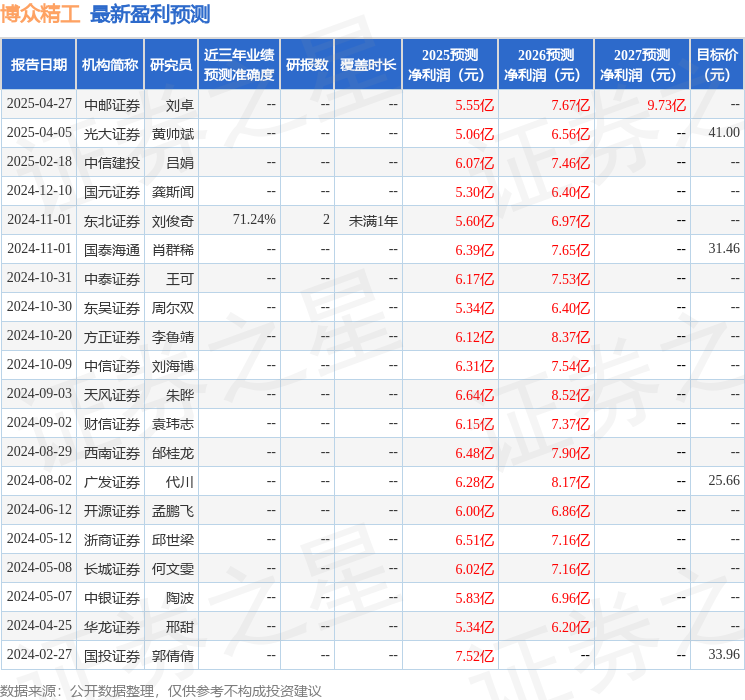Click 浙商证券 institution cell
Viewport: 745px width, 700px height.
click(112, 540)
